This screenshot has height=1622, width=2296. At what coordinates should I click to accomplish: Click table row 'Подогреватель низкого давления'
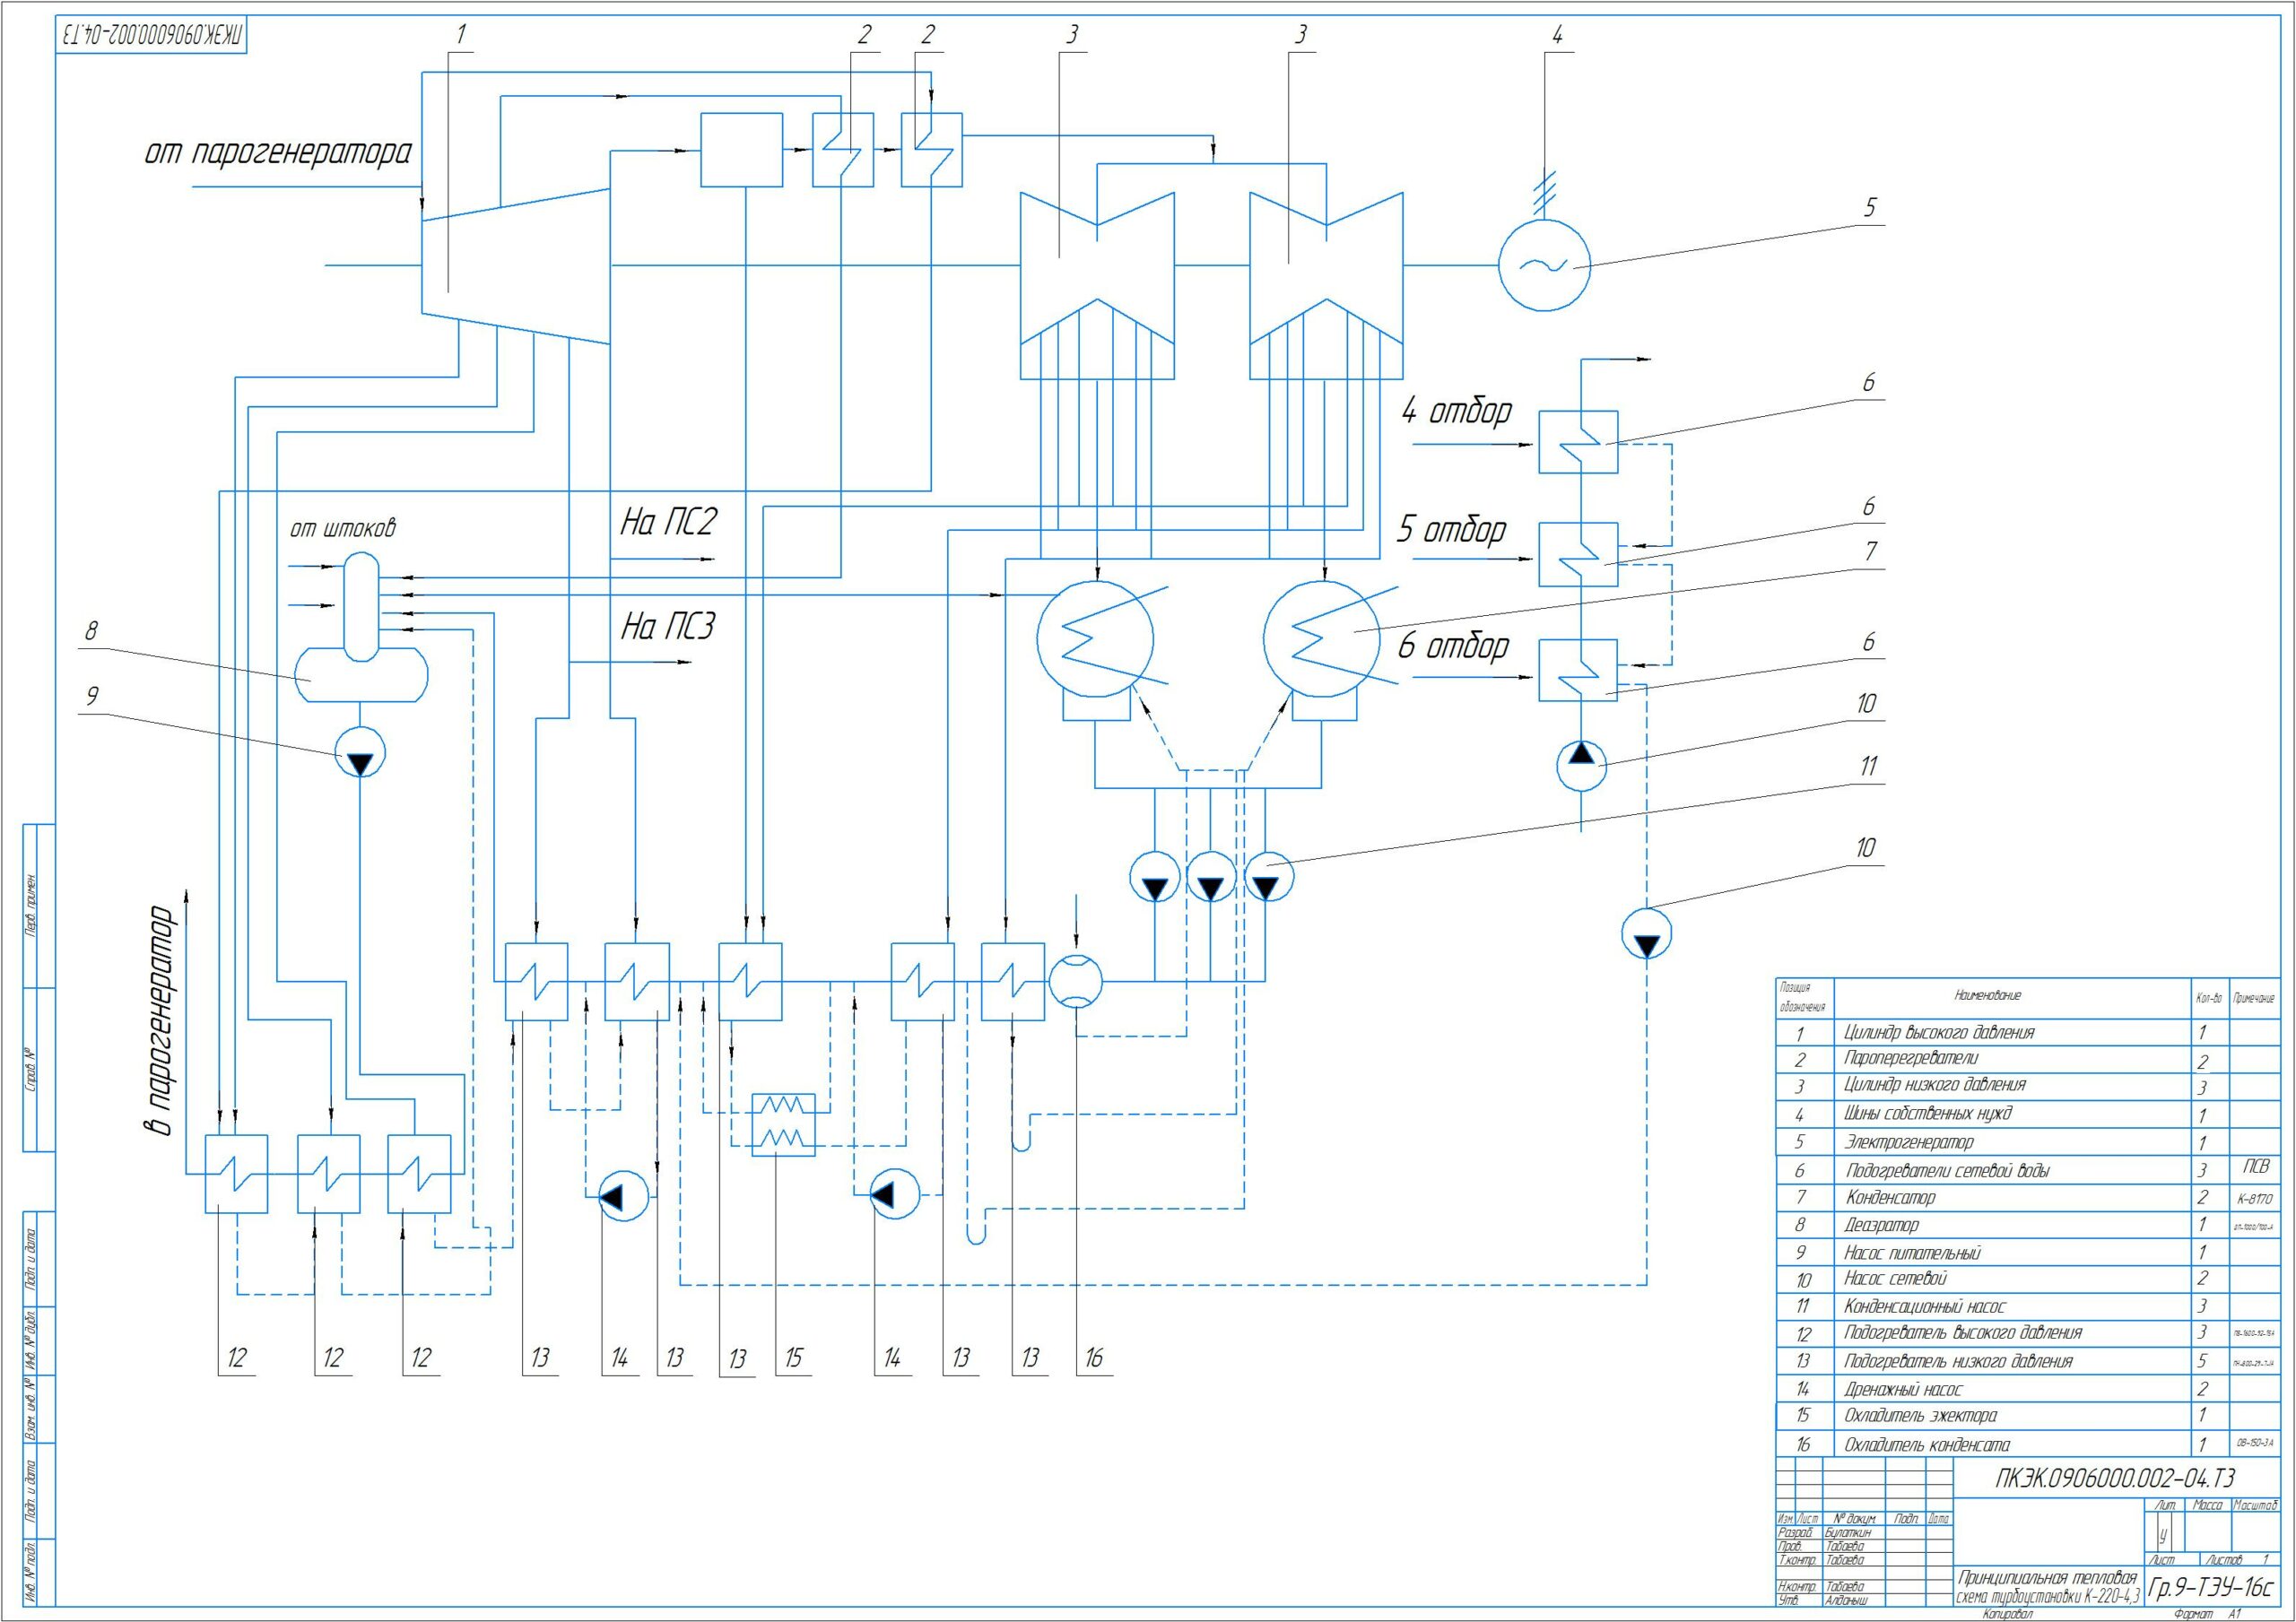tap(2026, 1361)
